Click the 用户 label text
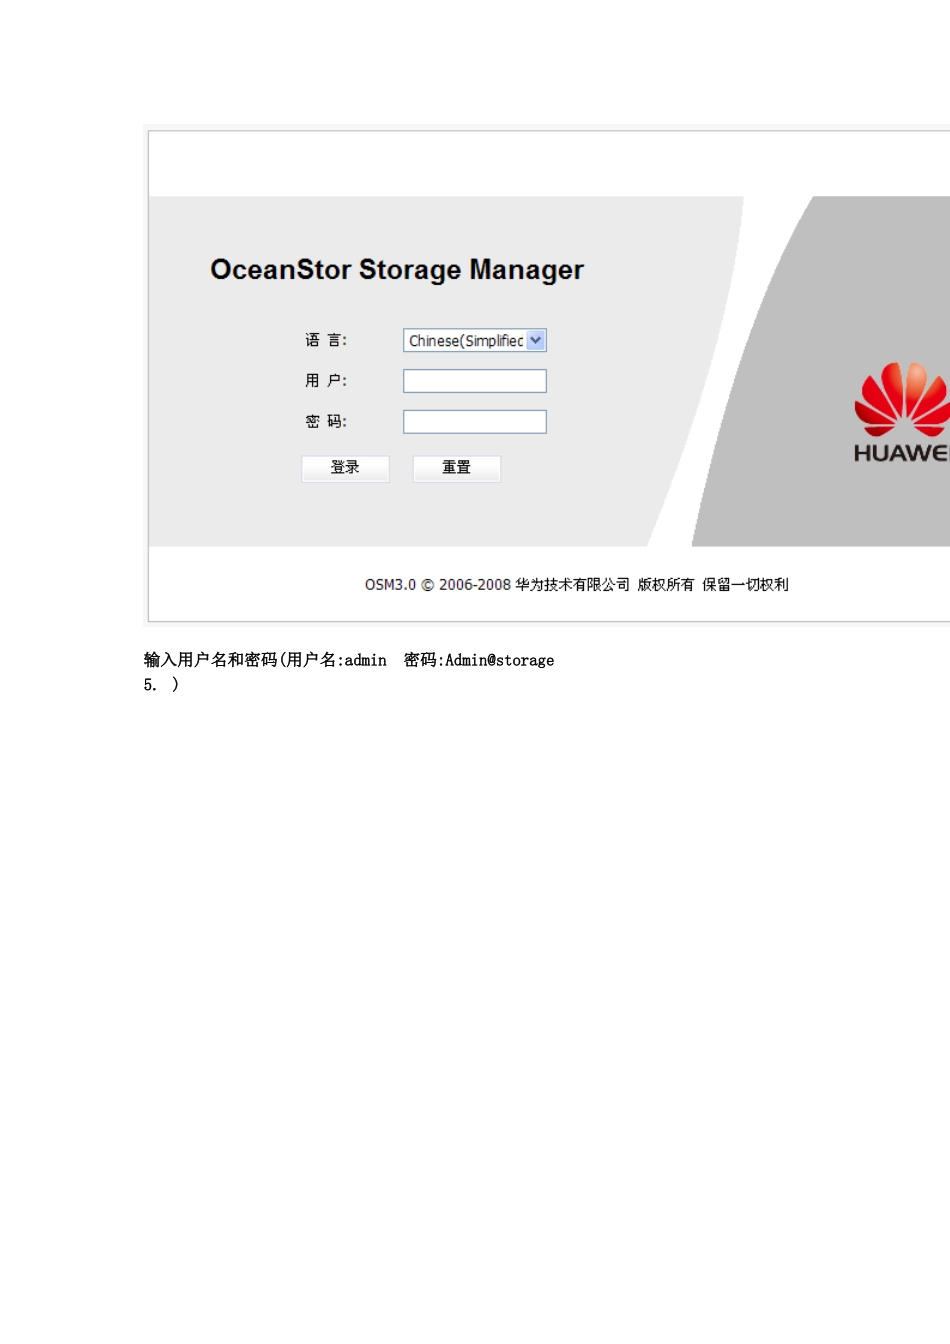This screenshot has height=1344, width=950. 326,381
